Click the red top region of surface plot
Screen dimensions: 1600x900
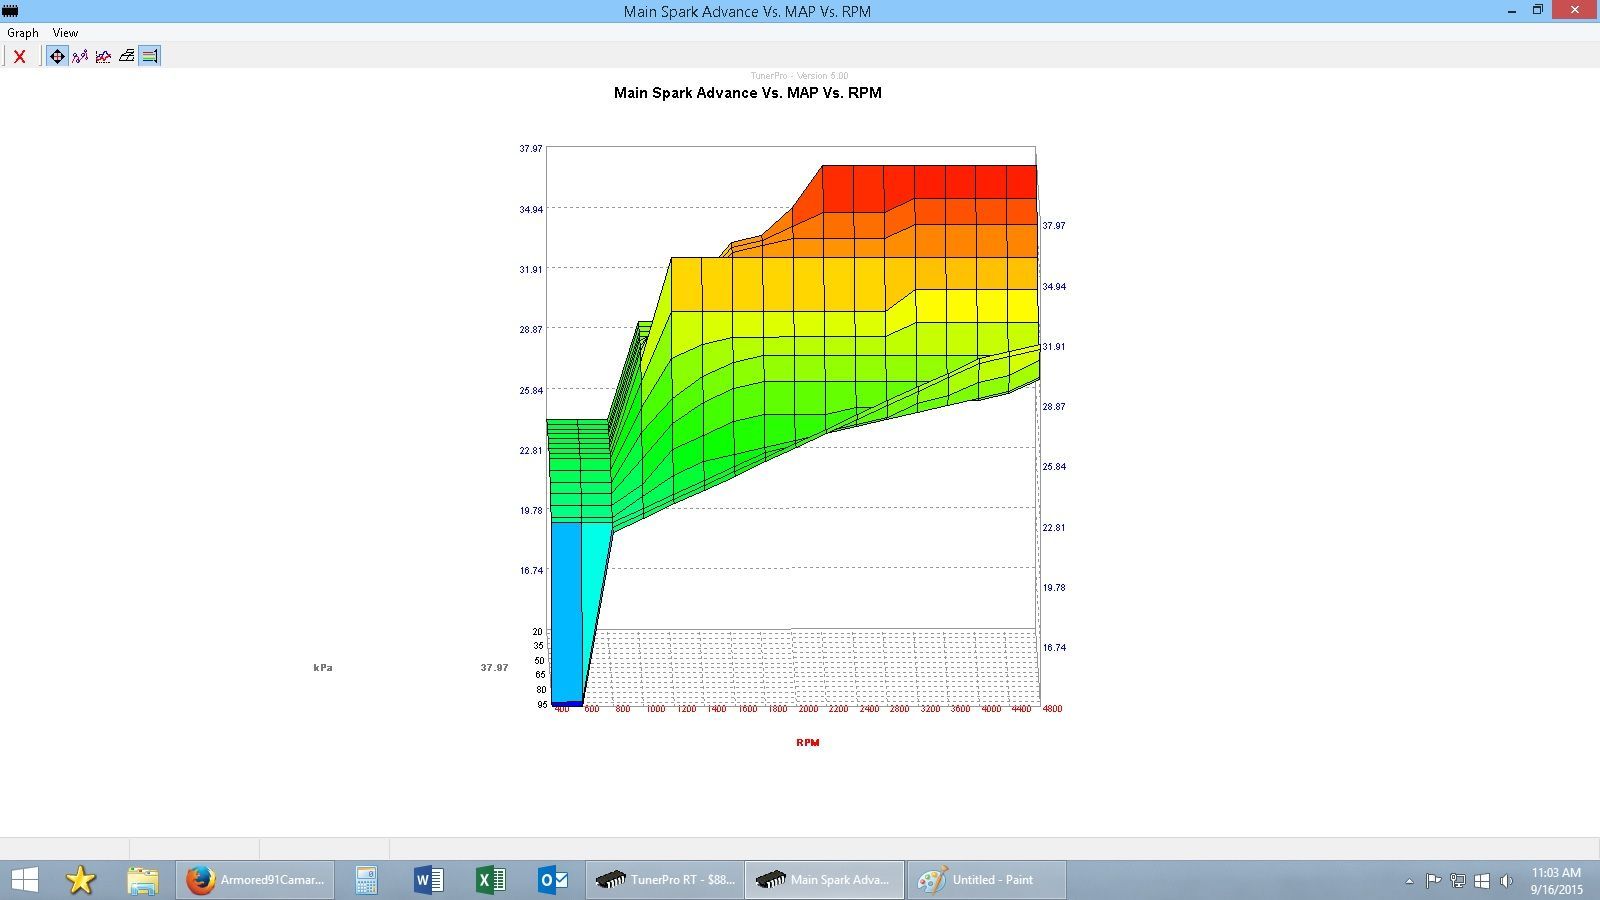pos(930,185)
